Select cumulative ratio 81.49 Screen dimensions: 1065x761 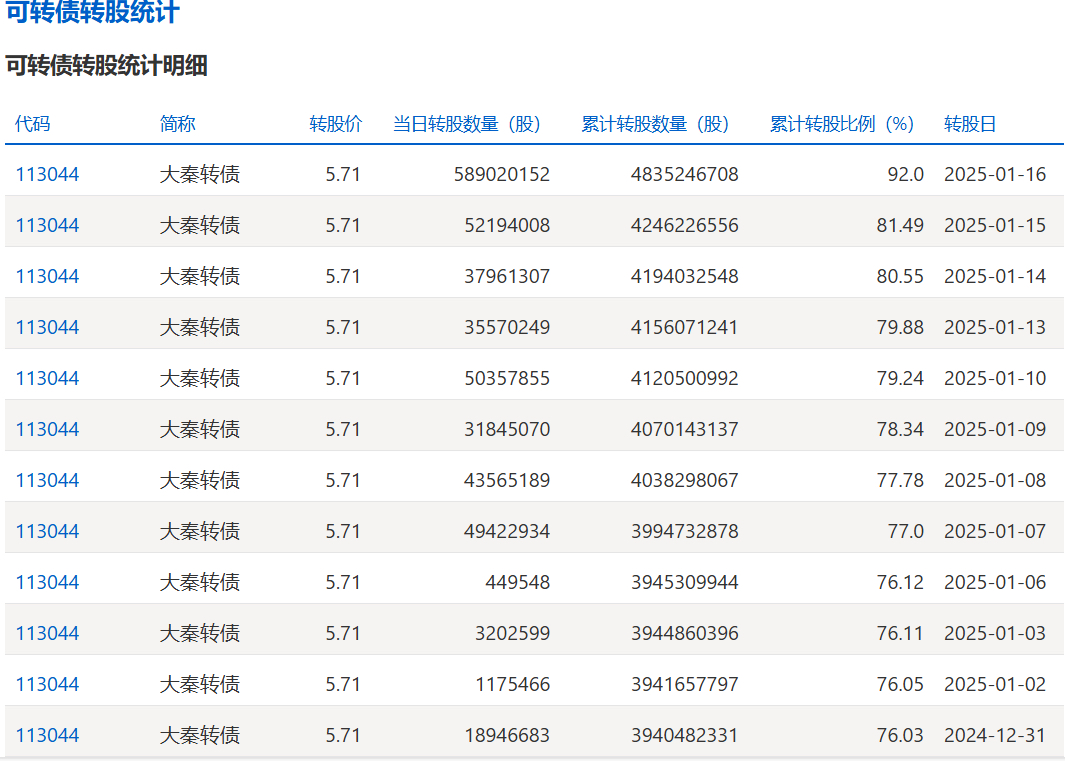click(x=900, y=226)
